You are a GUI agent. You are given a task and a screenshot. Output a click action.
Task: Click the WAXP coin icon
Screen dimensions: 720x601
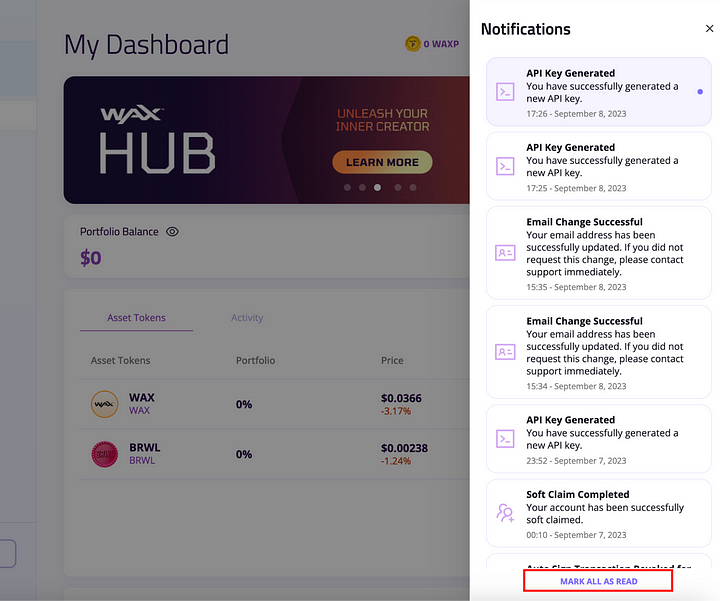412,44
